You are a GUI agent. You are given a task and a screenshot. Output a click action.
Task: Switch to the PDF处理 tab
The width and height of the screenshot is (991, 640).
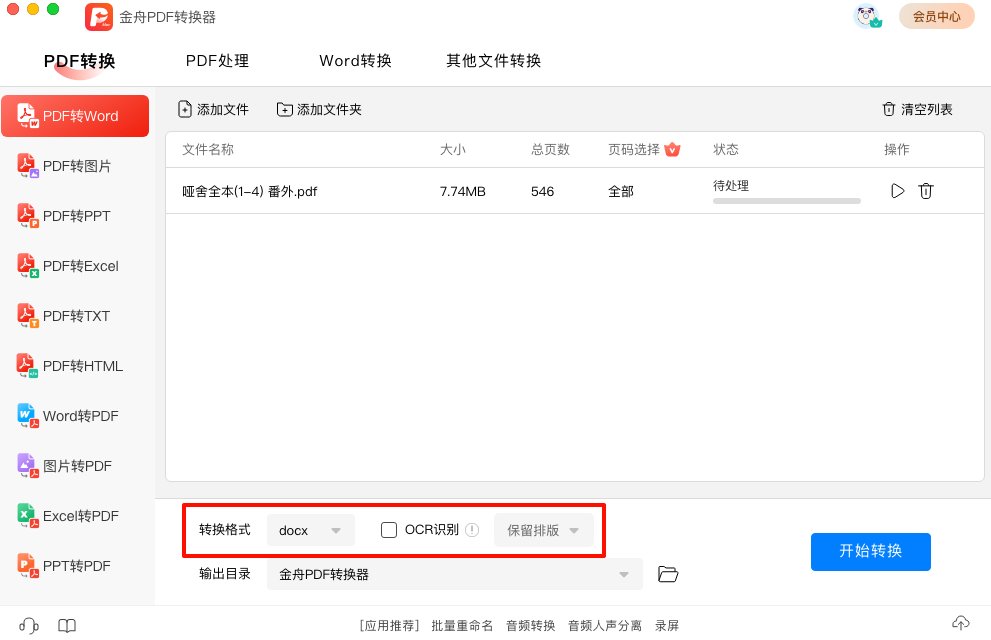point(217,61)
